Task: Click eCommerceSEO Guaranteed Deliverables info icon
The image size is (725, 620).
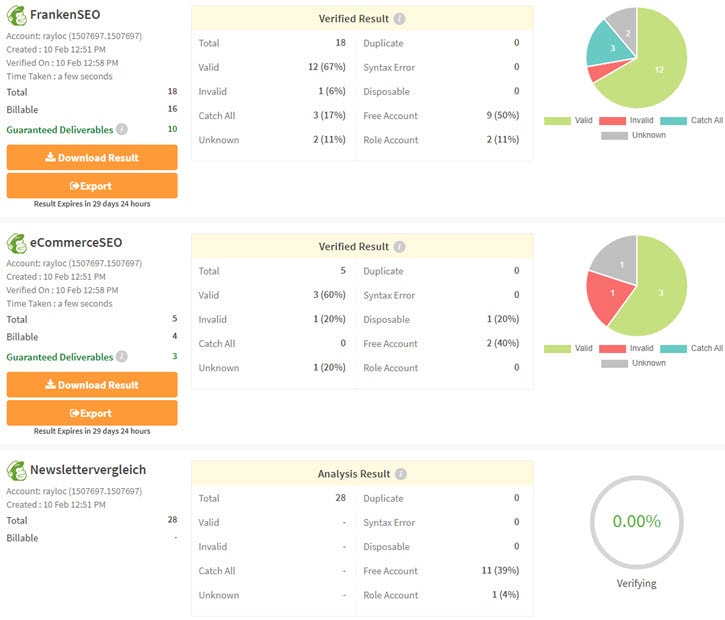Action: [x=122, y=357]
